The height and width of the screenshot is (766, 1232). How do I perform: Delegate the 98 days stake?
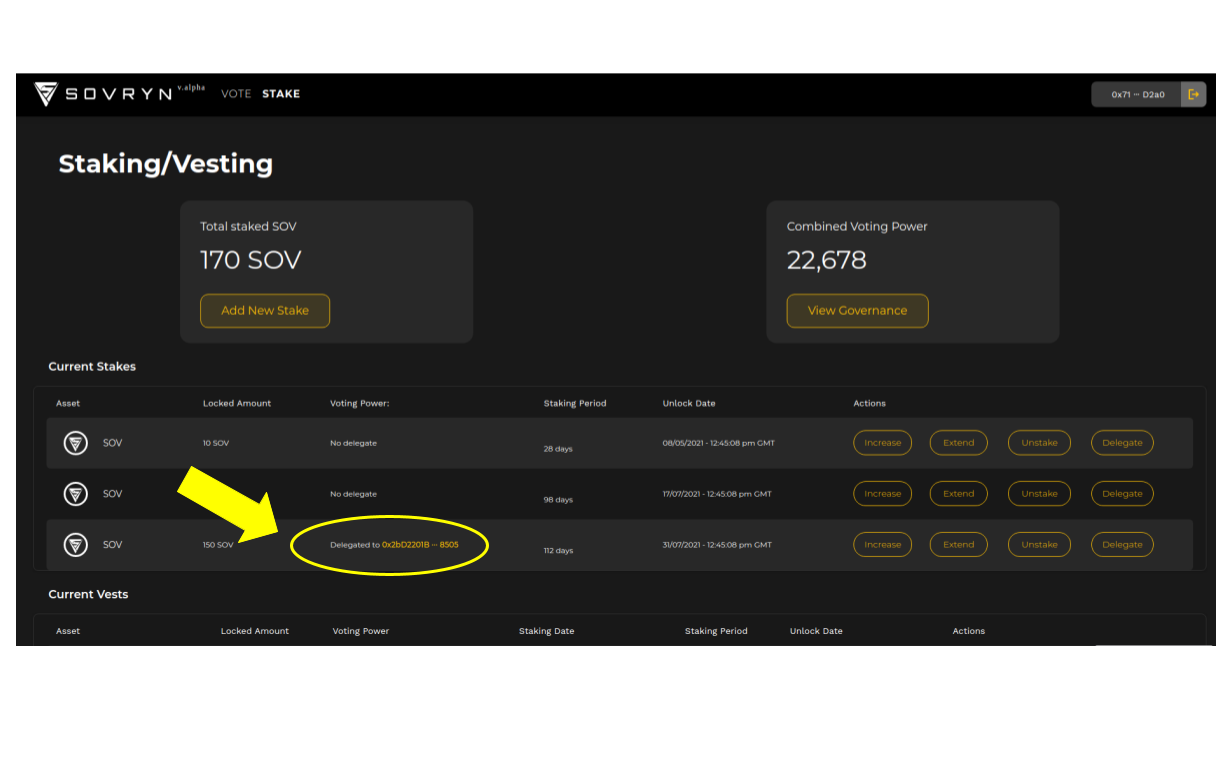click(1122, 494)
